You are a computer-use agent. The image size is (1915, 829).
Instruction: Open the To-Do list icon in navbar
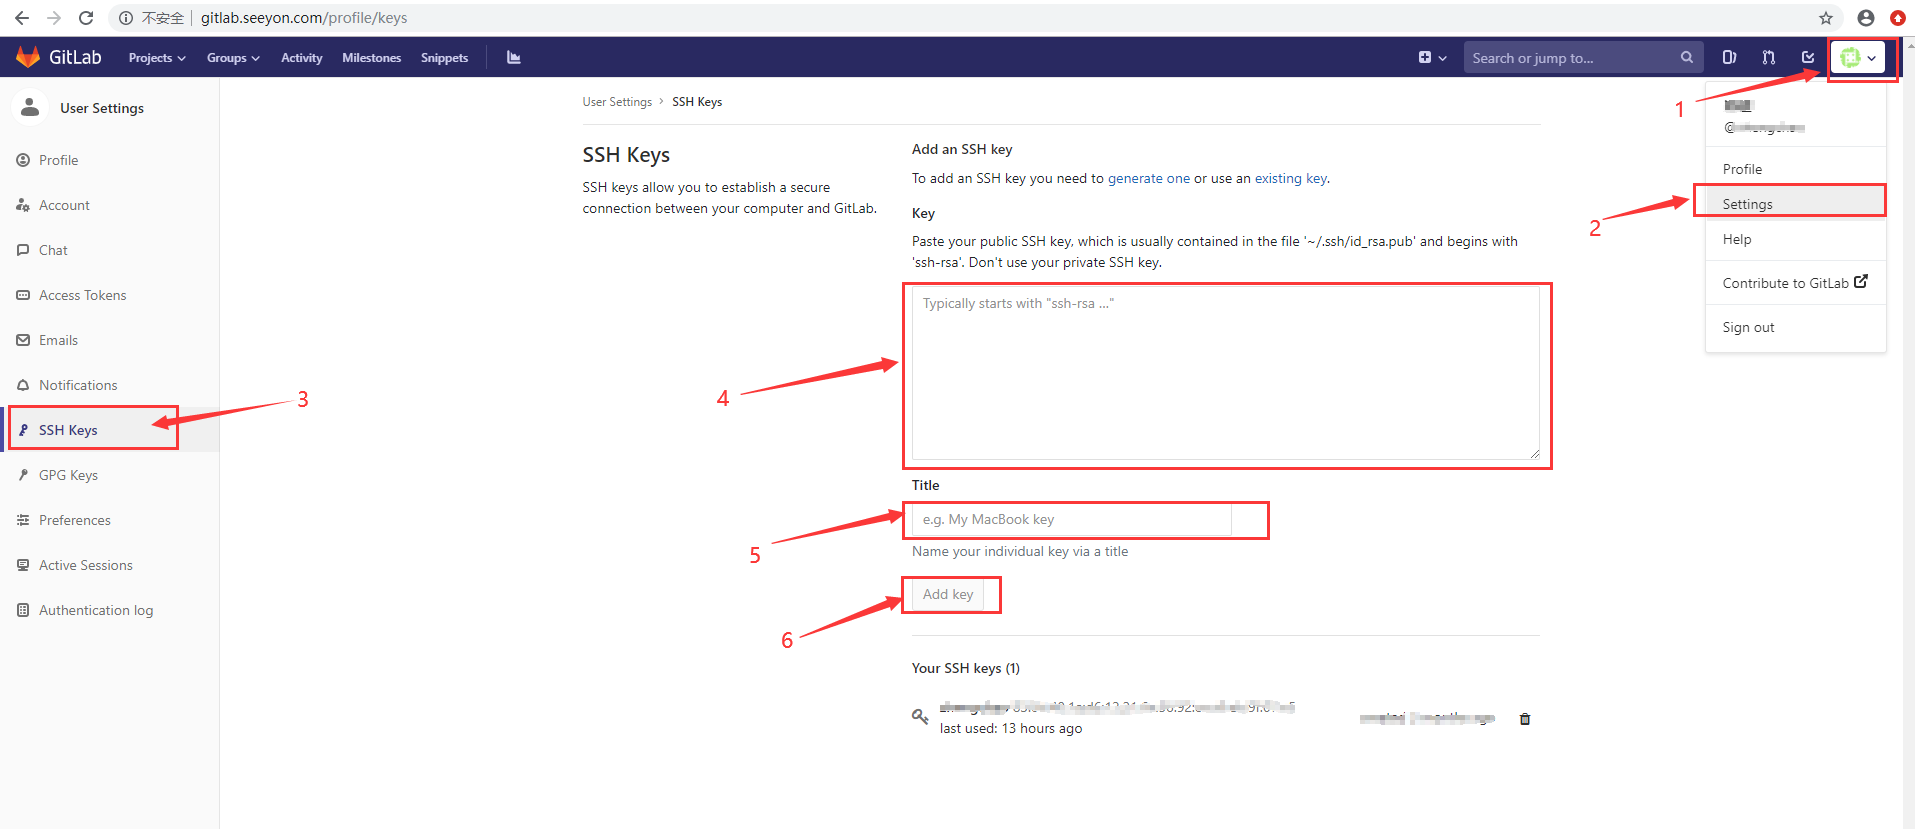tap(1807, 57)
